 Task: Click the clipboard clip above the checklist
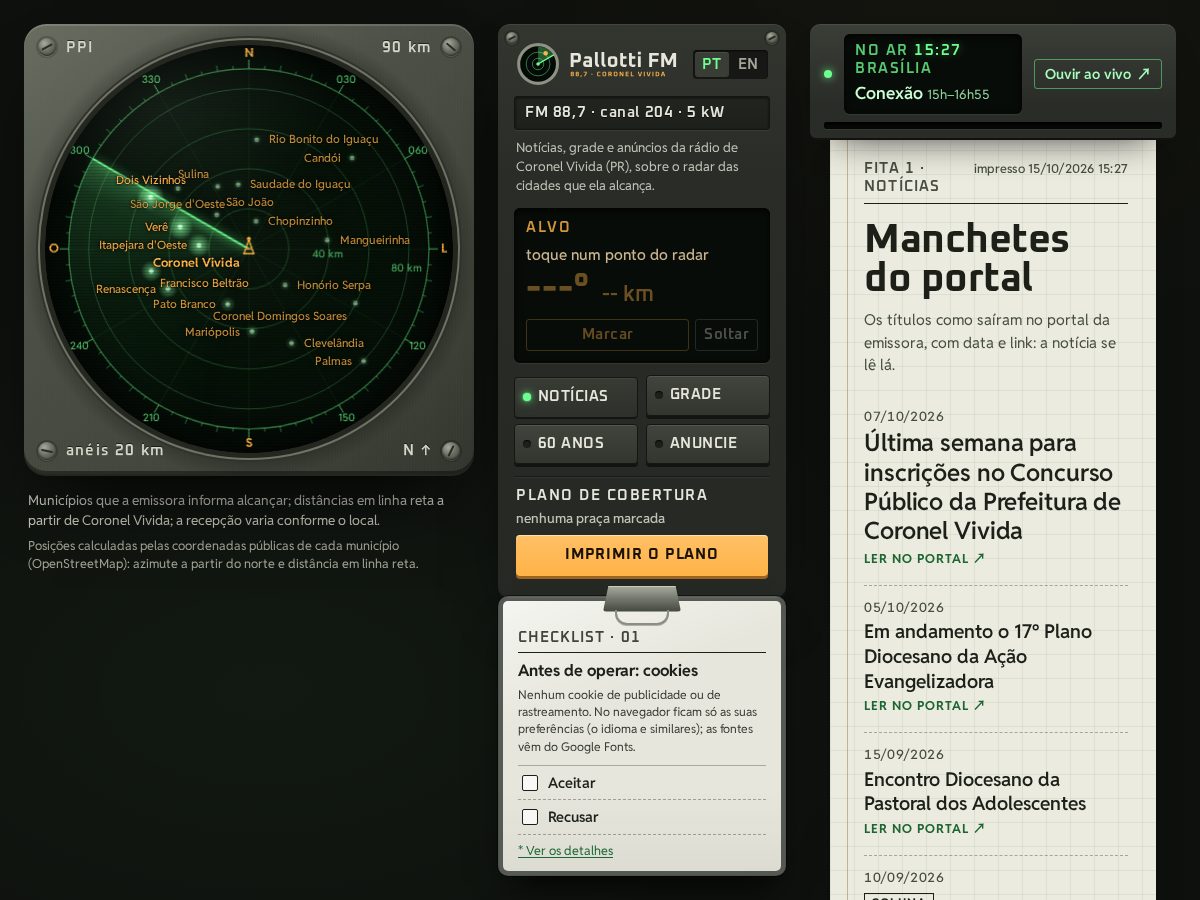[x=642, y=605]
